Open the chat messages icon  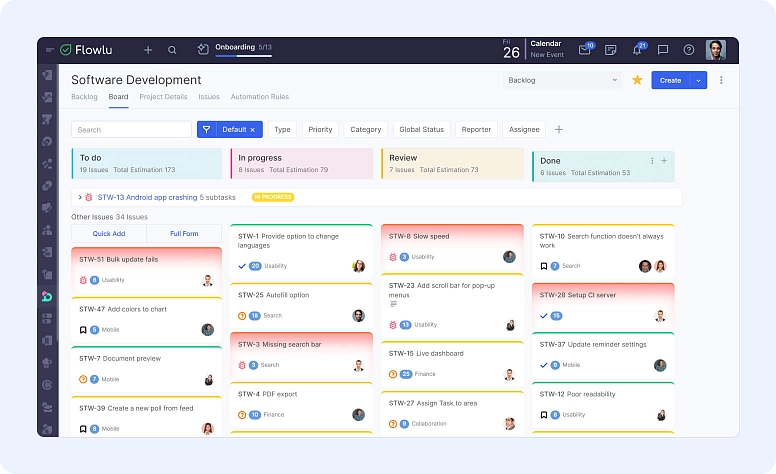pyautogui.click(x=662, y=50)
